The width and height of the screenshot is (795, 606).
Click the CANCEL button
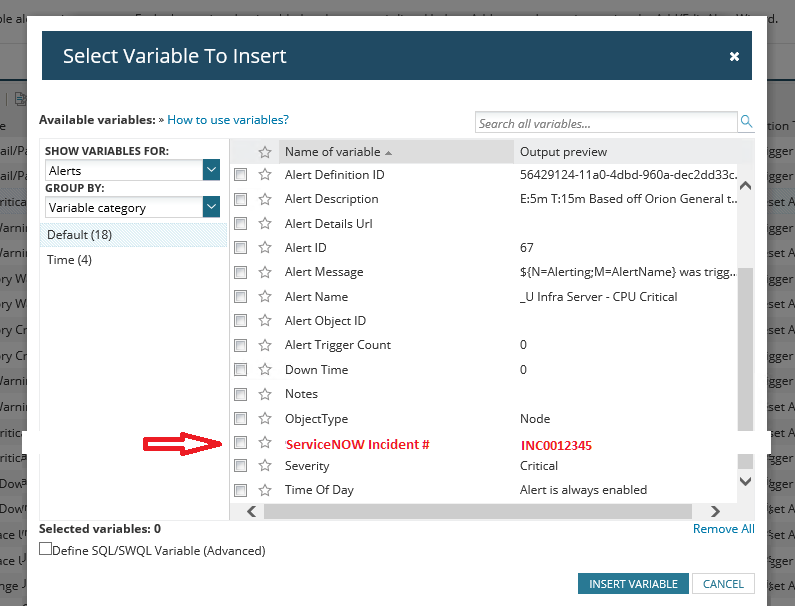tap(723, 584)
